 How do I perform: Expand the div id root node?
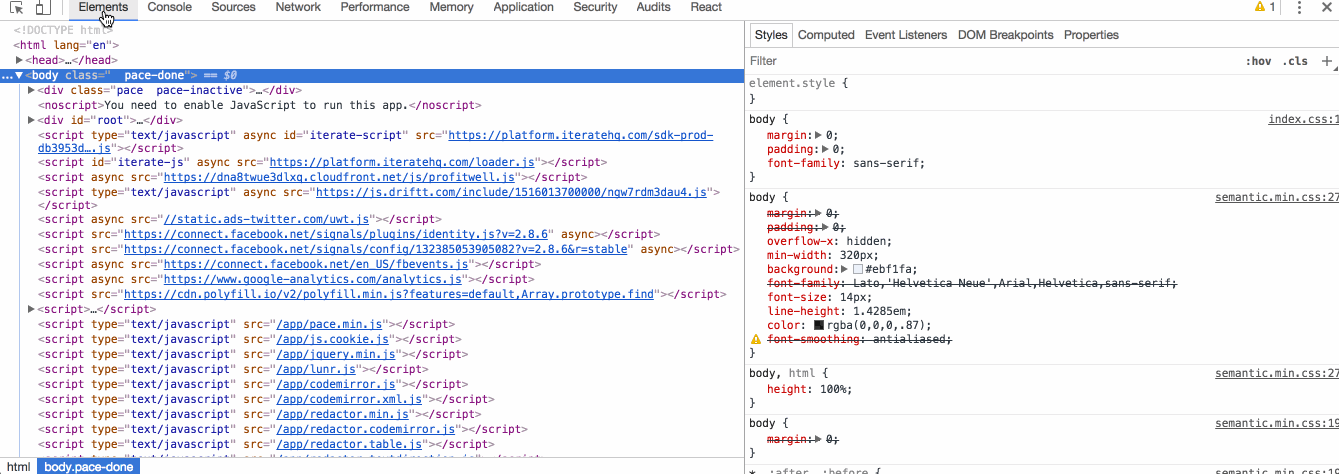(32, 120)
